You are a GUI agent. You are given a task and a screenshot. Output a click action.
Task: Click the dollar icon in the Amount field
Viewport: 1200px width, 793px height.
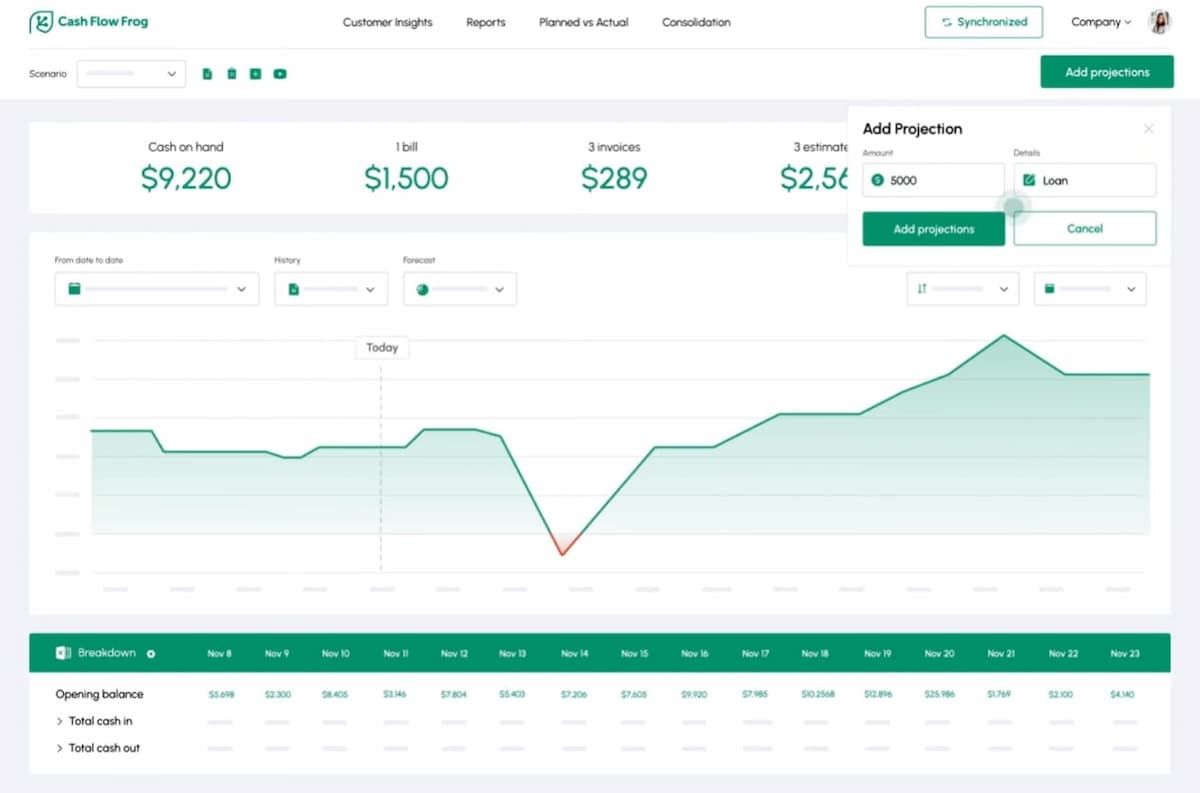tap(878, 180)
